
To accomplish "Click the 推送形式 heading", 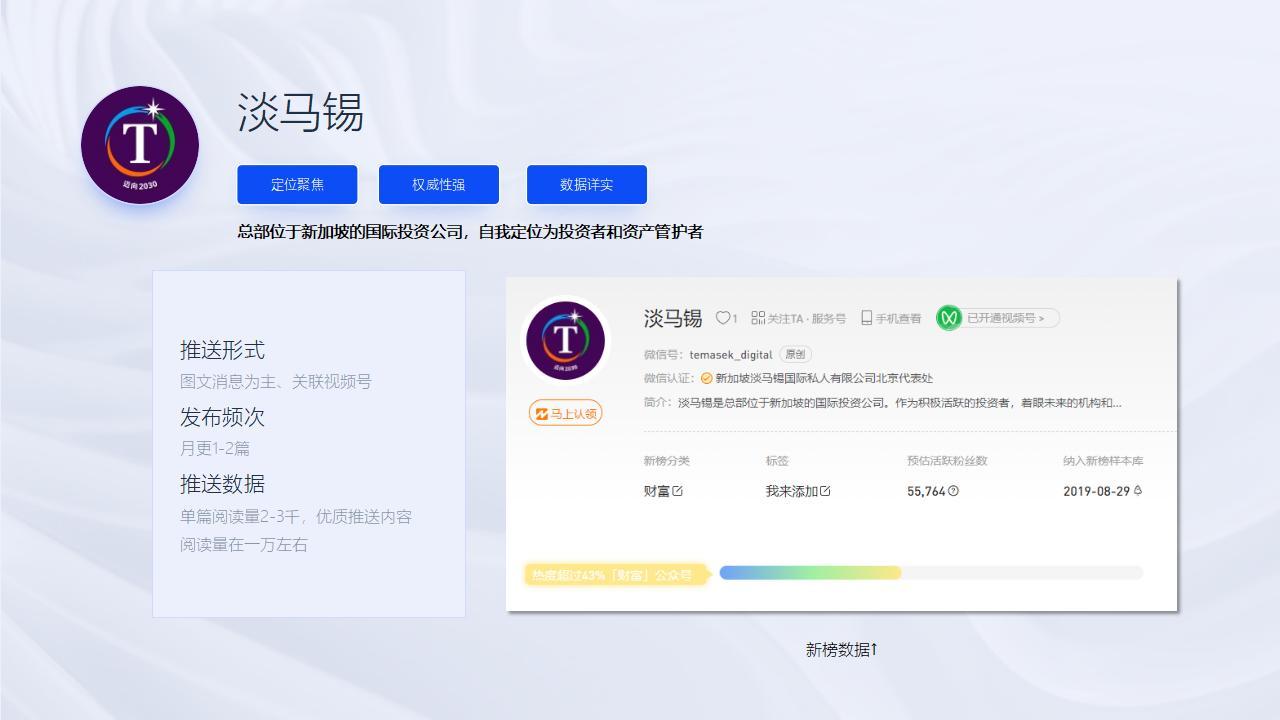I will tap(222, 350).
